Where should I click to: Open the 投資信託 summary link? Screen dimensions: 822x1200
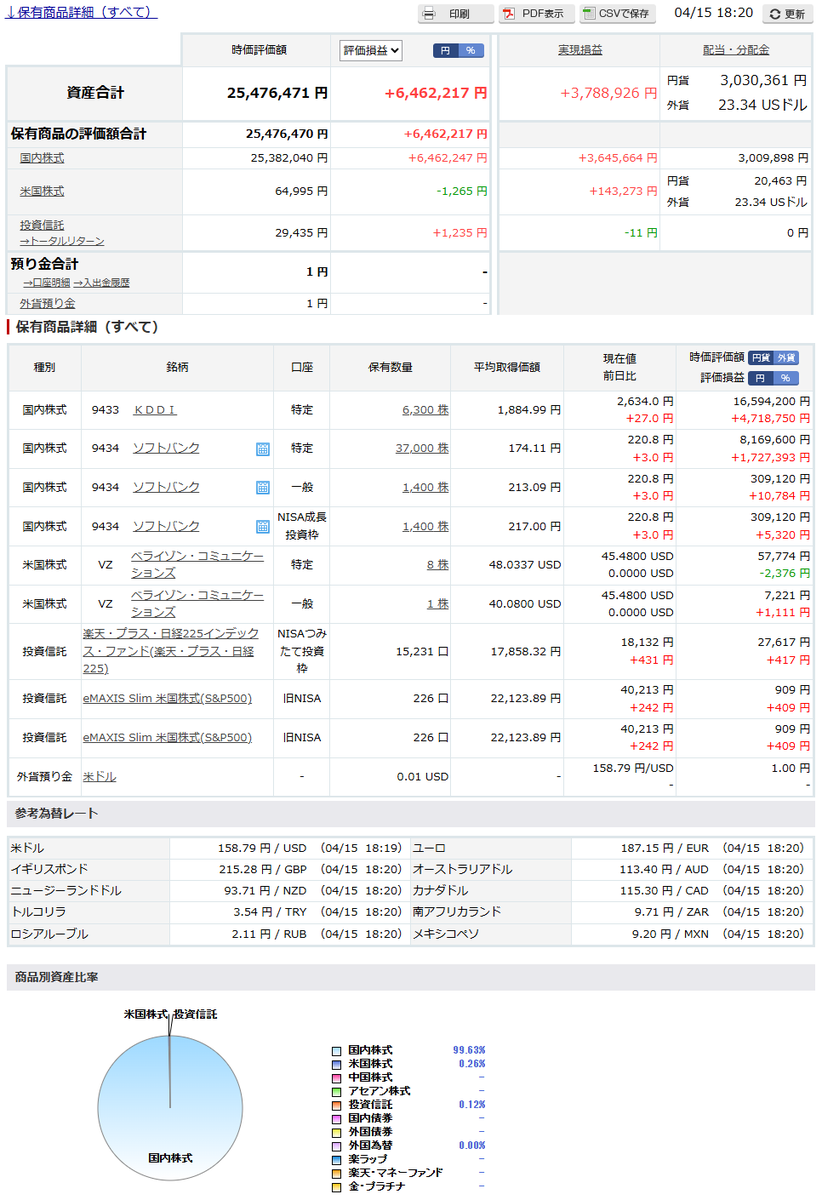[x=42, y=225]
